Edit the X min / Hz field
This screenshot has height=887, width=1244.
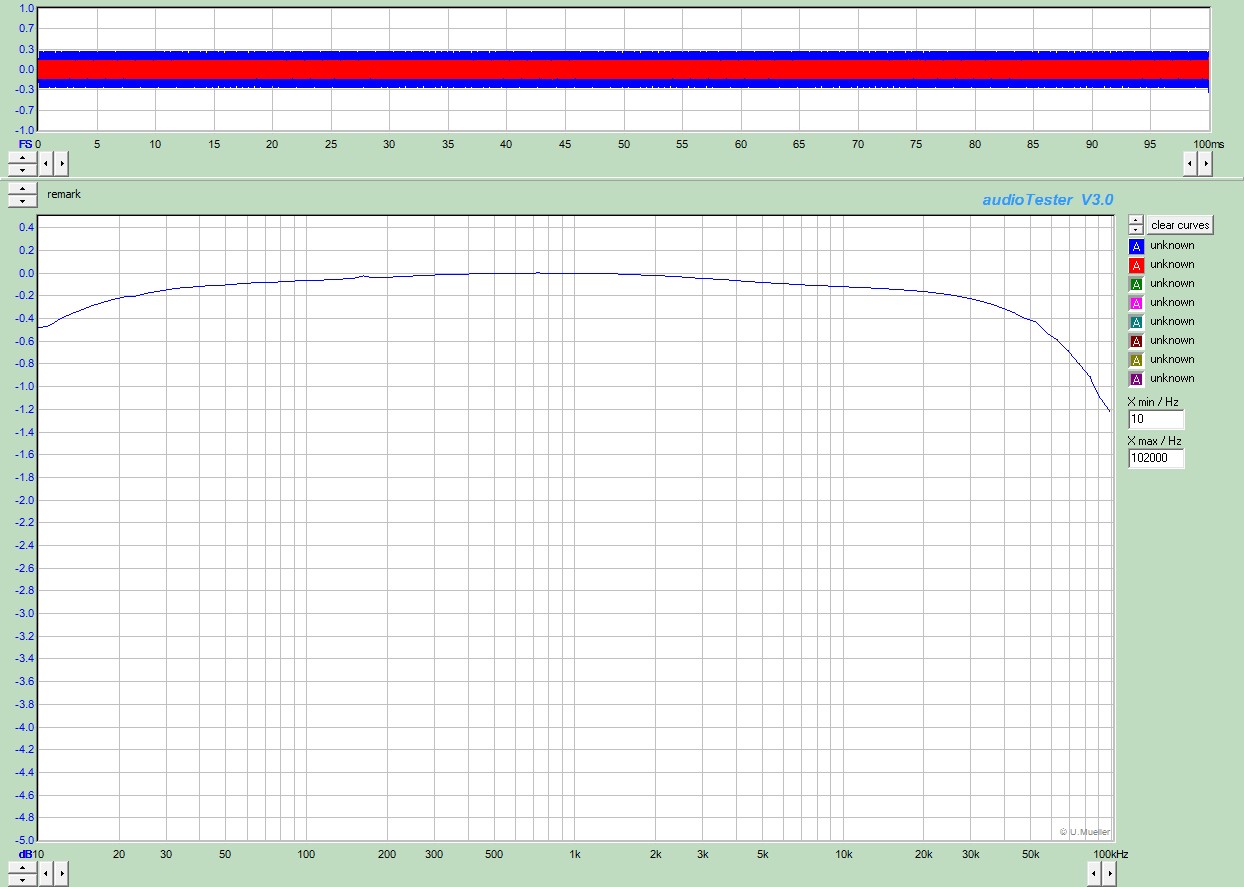[1156, 420]
